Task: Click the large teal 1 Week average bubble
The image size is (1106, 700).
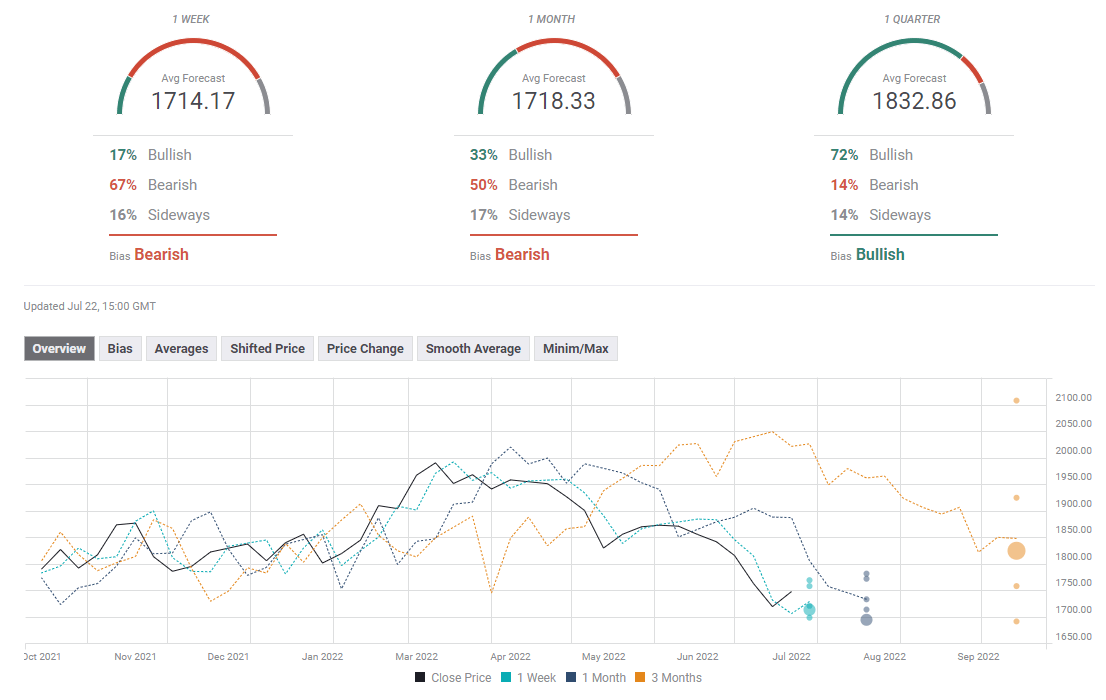Action: [x=809, y=610]
